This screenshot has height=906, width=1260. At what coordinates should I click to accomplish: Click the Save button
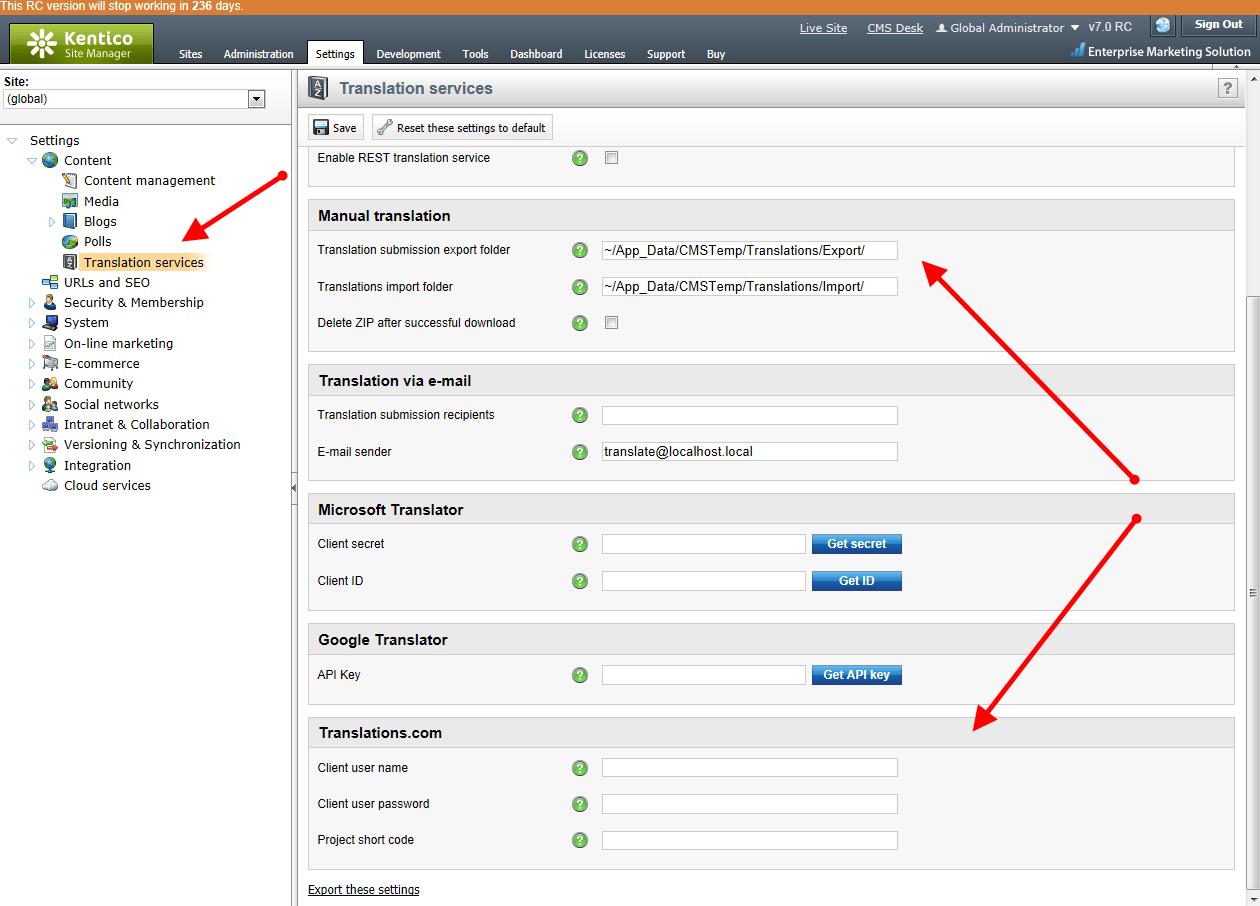tap(335, 127)
